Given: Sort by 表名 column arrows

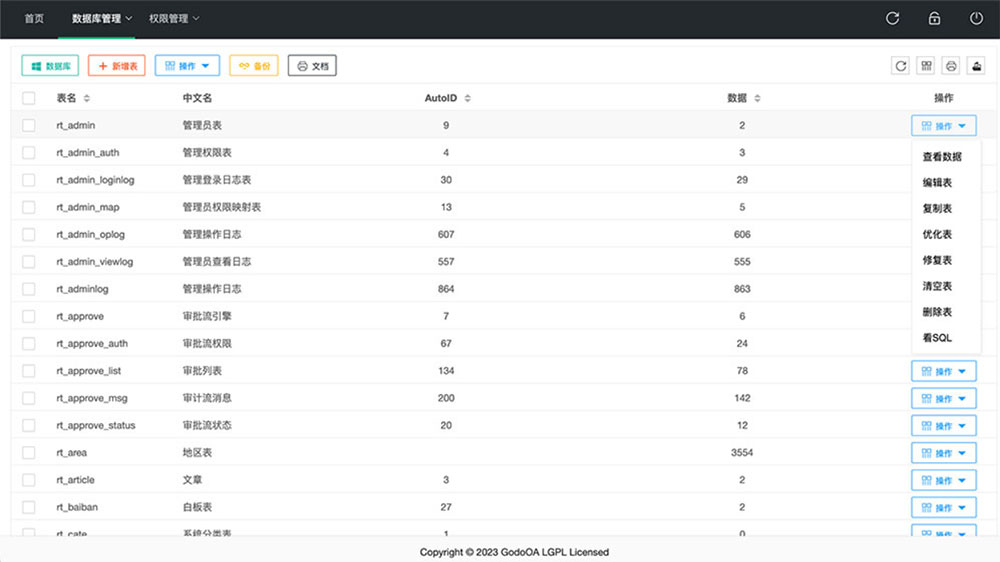Looking at the screenshot, I should [x=87, y=98].
